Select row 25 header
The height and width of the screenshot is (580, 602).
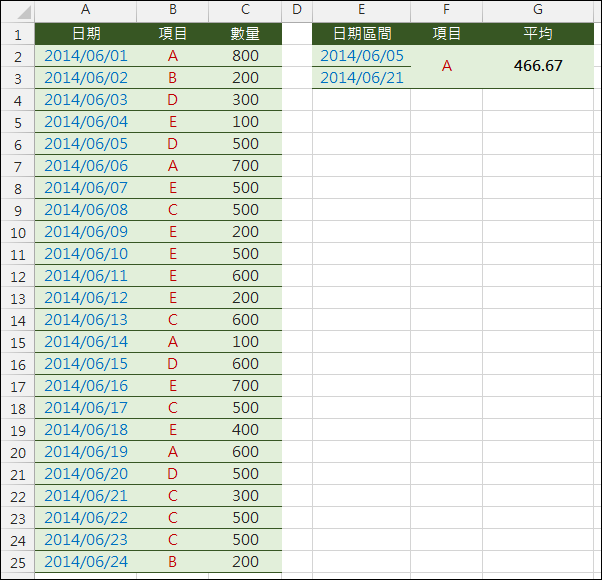[18, 563]
